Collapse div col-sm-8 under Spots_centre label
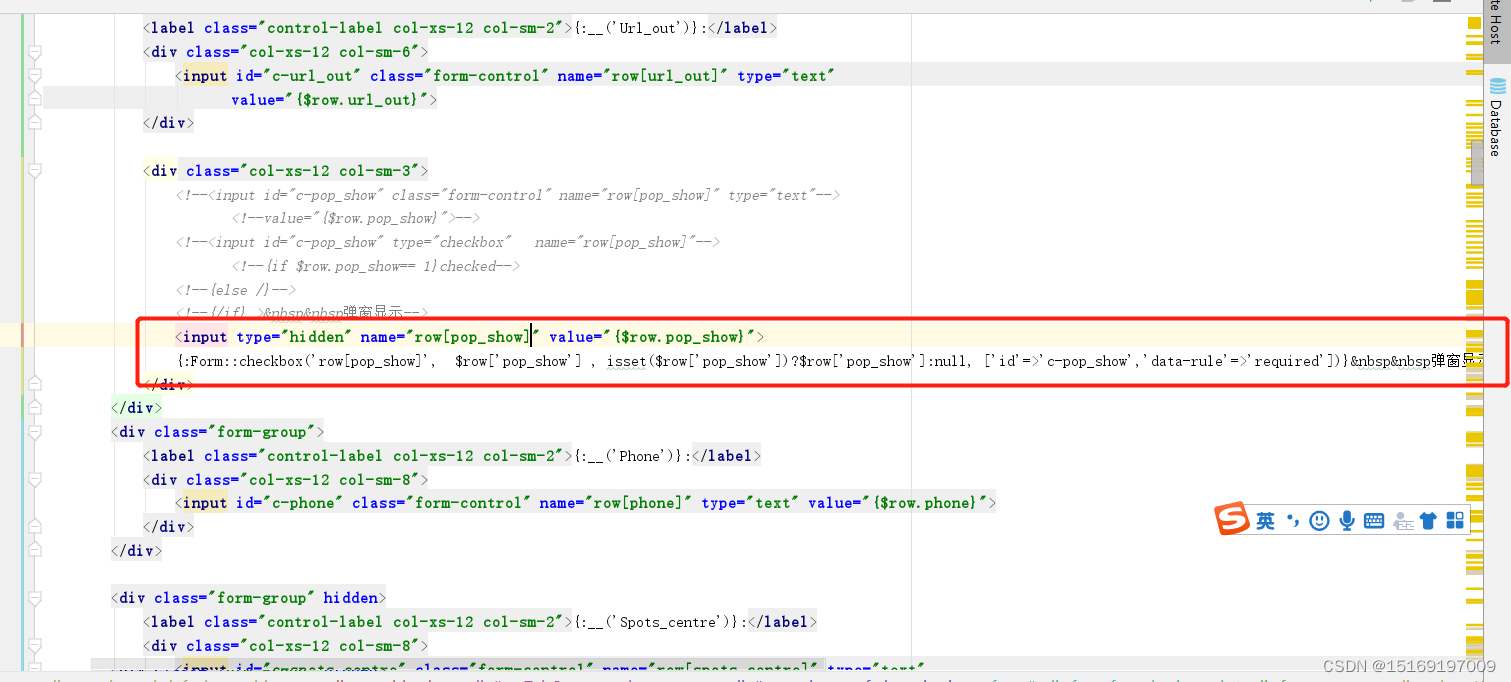Image resolution: width=1511 pixels, height=682 pixels. tap(35, 646)
